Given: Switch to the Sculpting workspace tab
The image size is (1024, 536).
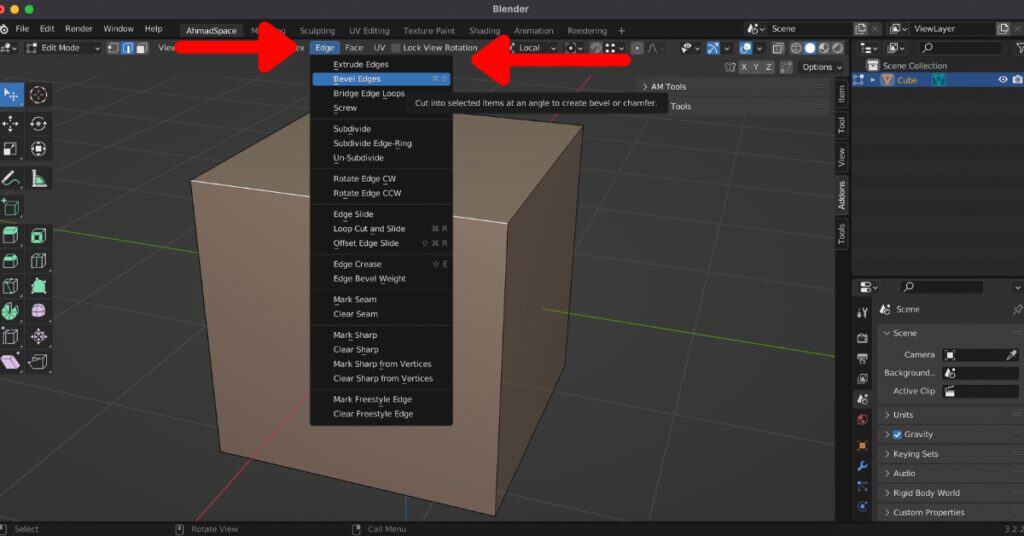Looking at the screenshot, I should [317, 31].
